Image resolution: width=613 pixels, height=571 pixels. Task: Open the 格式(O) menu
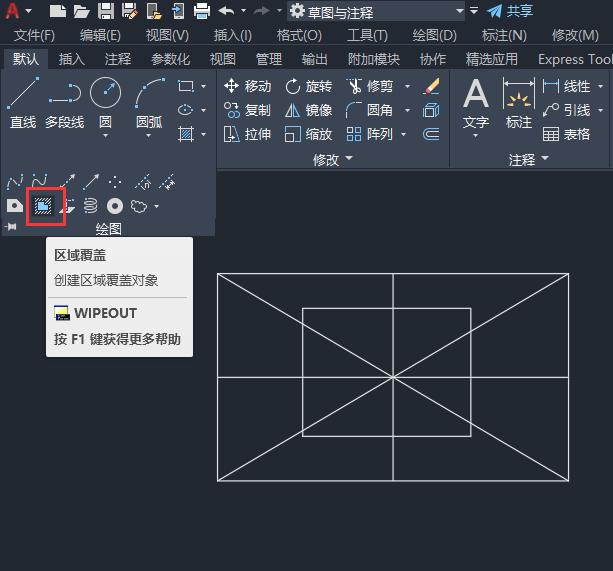point(299,36)
